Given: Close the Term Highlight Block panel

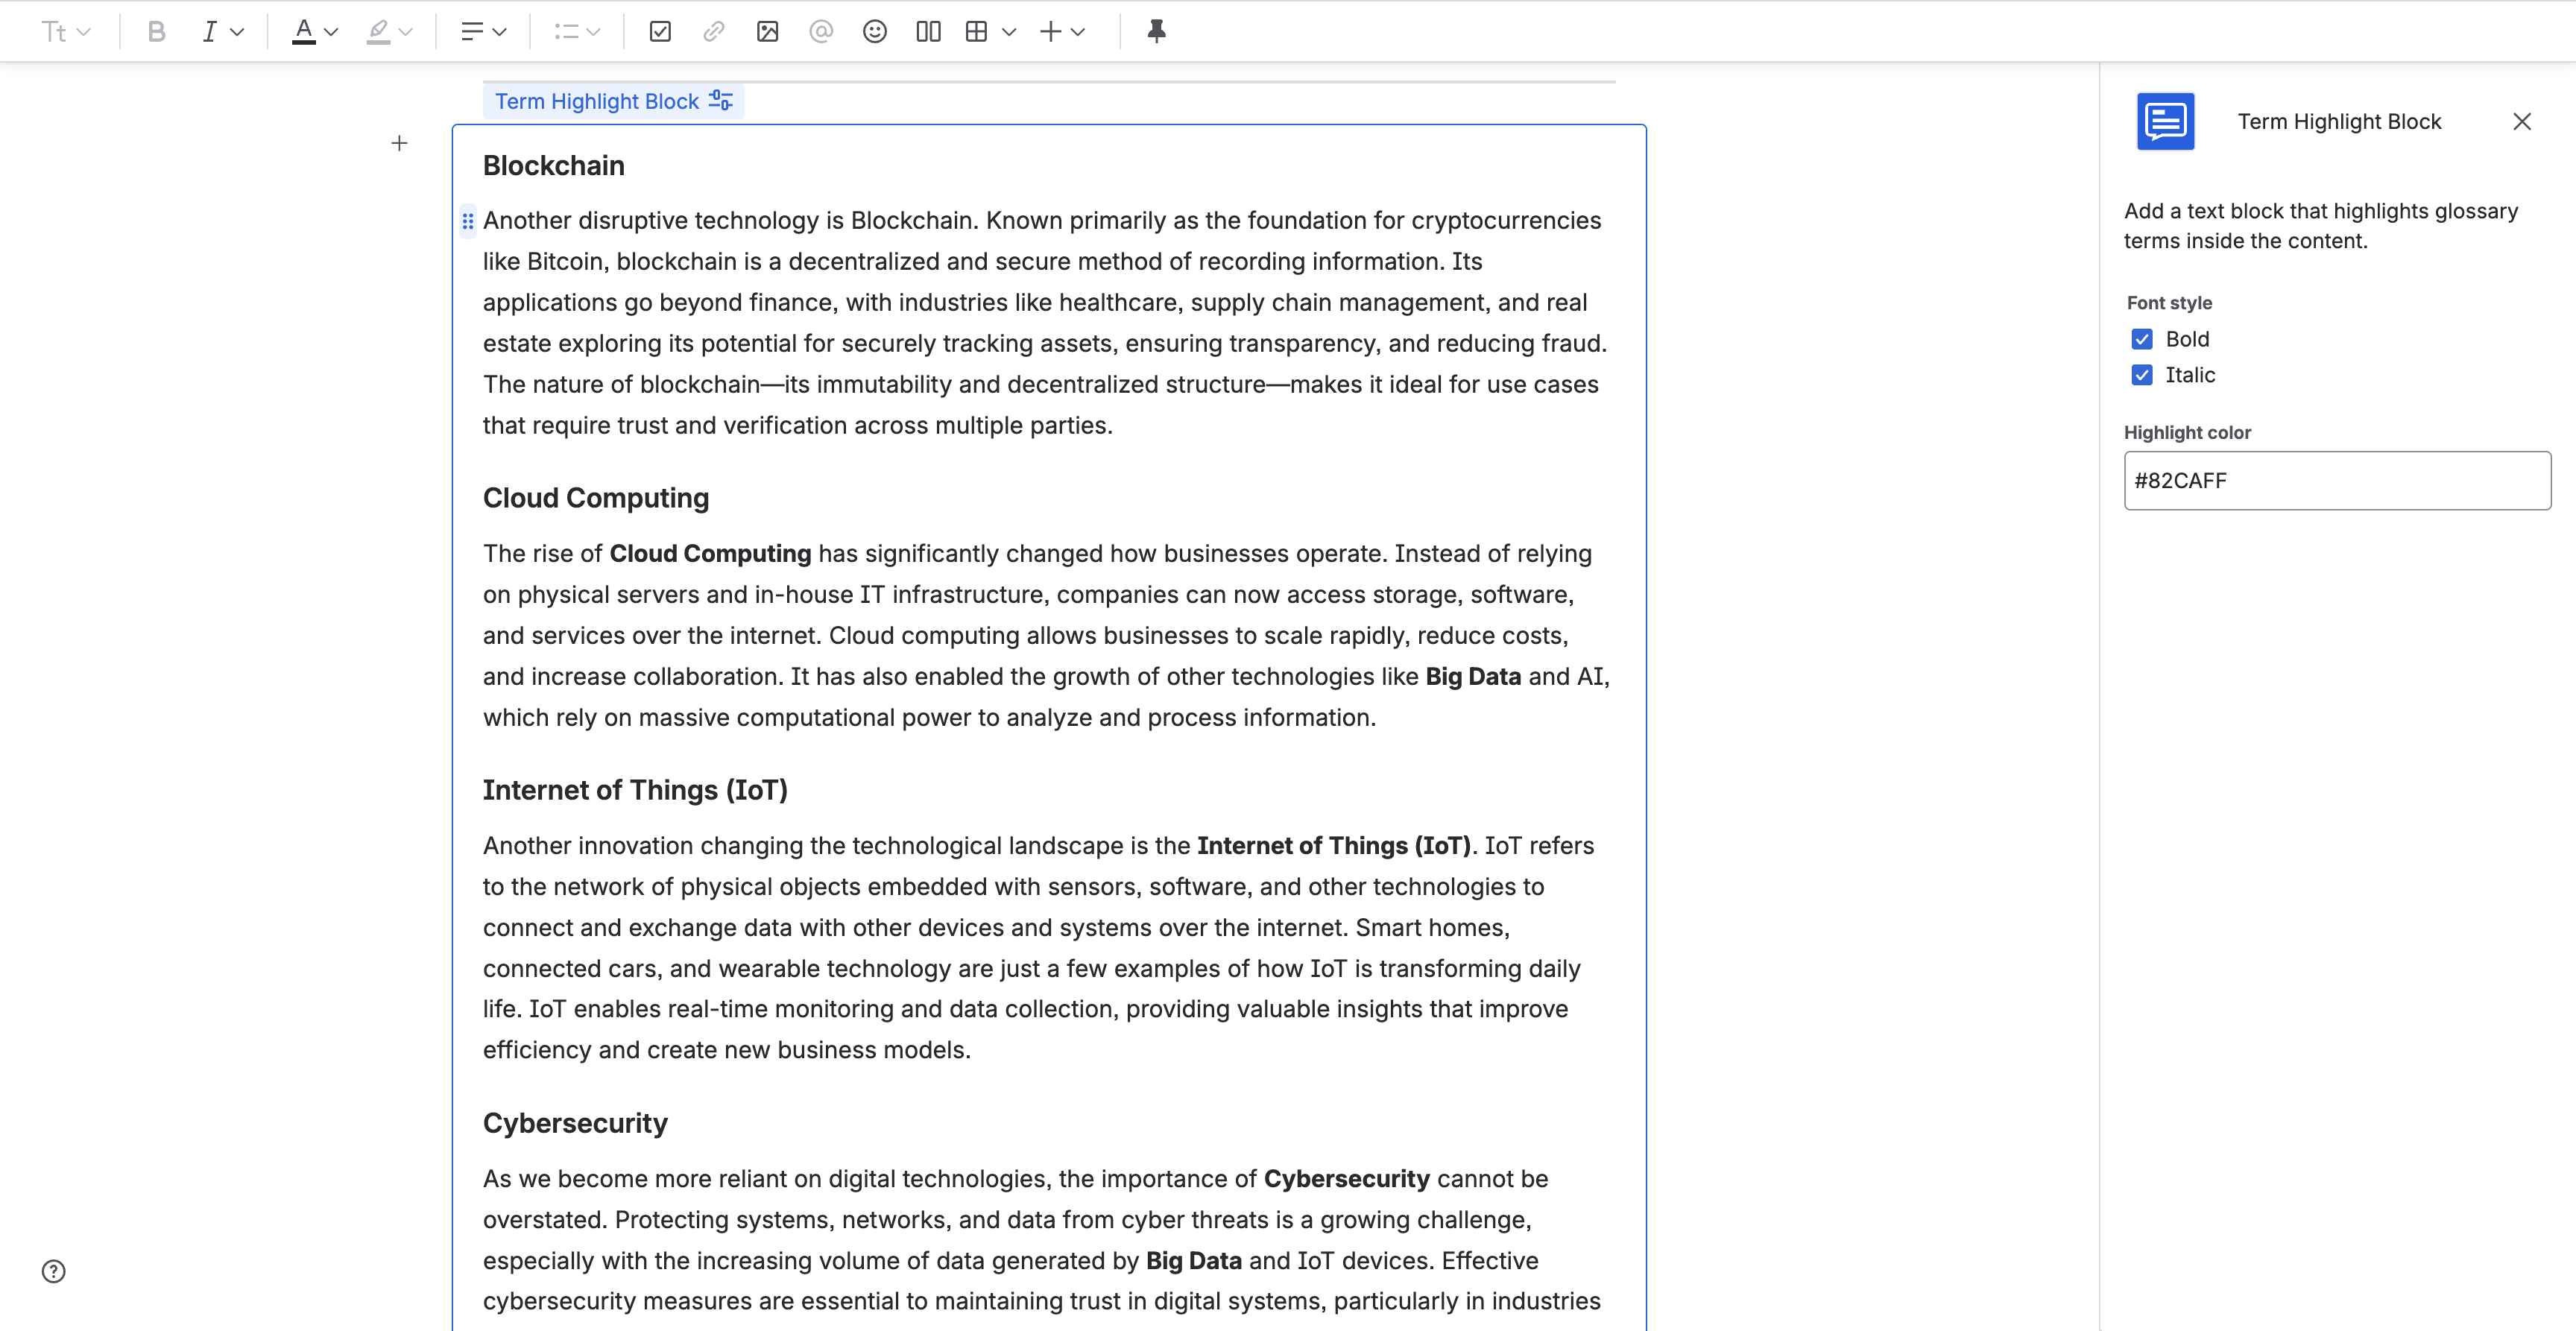Looking at the screenshot, I should pos(2521,121).
